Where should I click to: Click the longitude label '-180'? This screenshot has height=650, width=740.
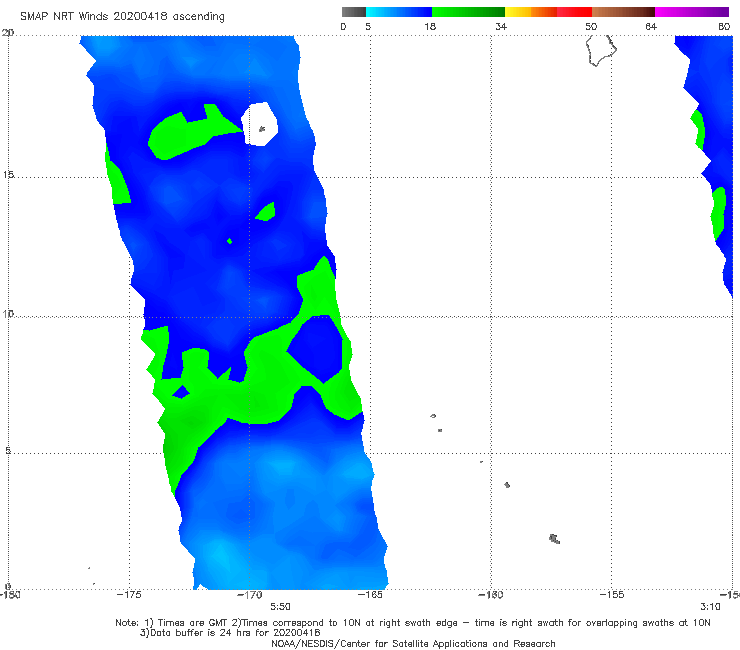(x=9, y=595)
